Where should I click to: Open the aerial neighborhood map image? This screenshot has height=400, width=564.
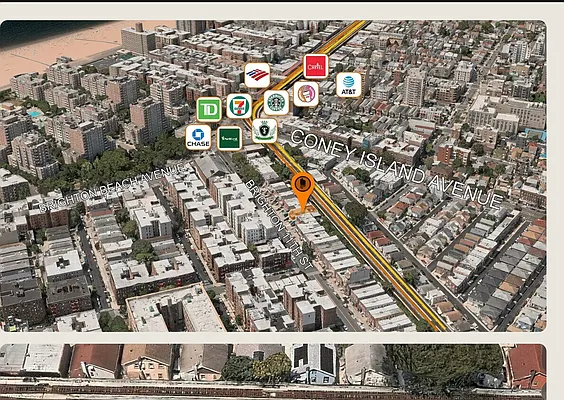click(x=273, y=176)
